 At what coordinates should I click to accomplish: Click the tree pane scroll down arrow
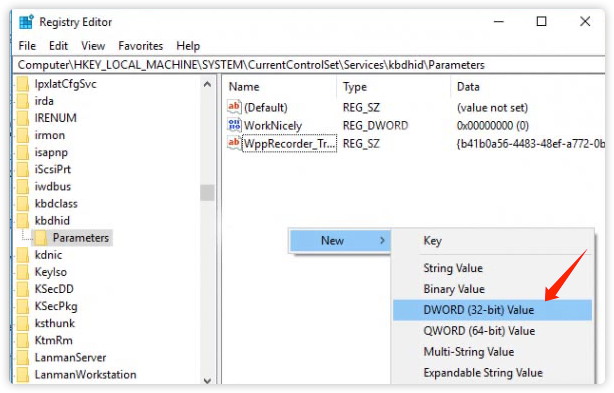[x=208, y=380]
